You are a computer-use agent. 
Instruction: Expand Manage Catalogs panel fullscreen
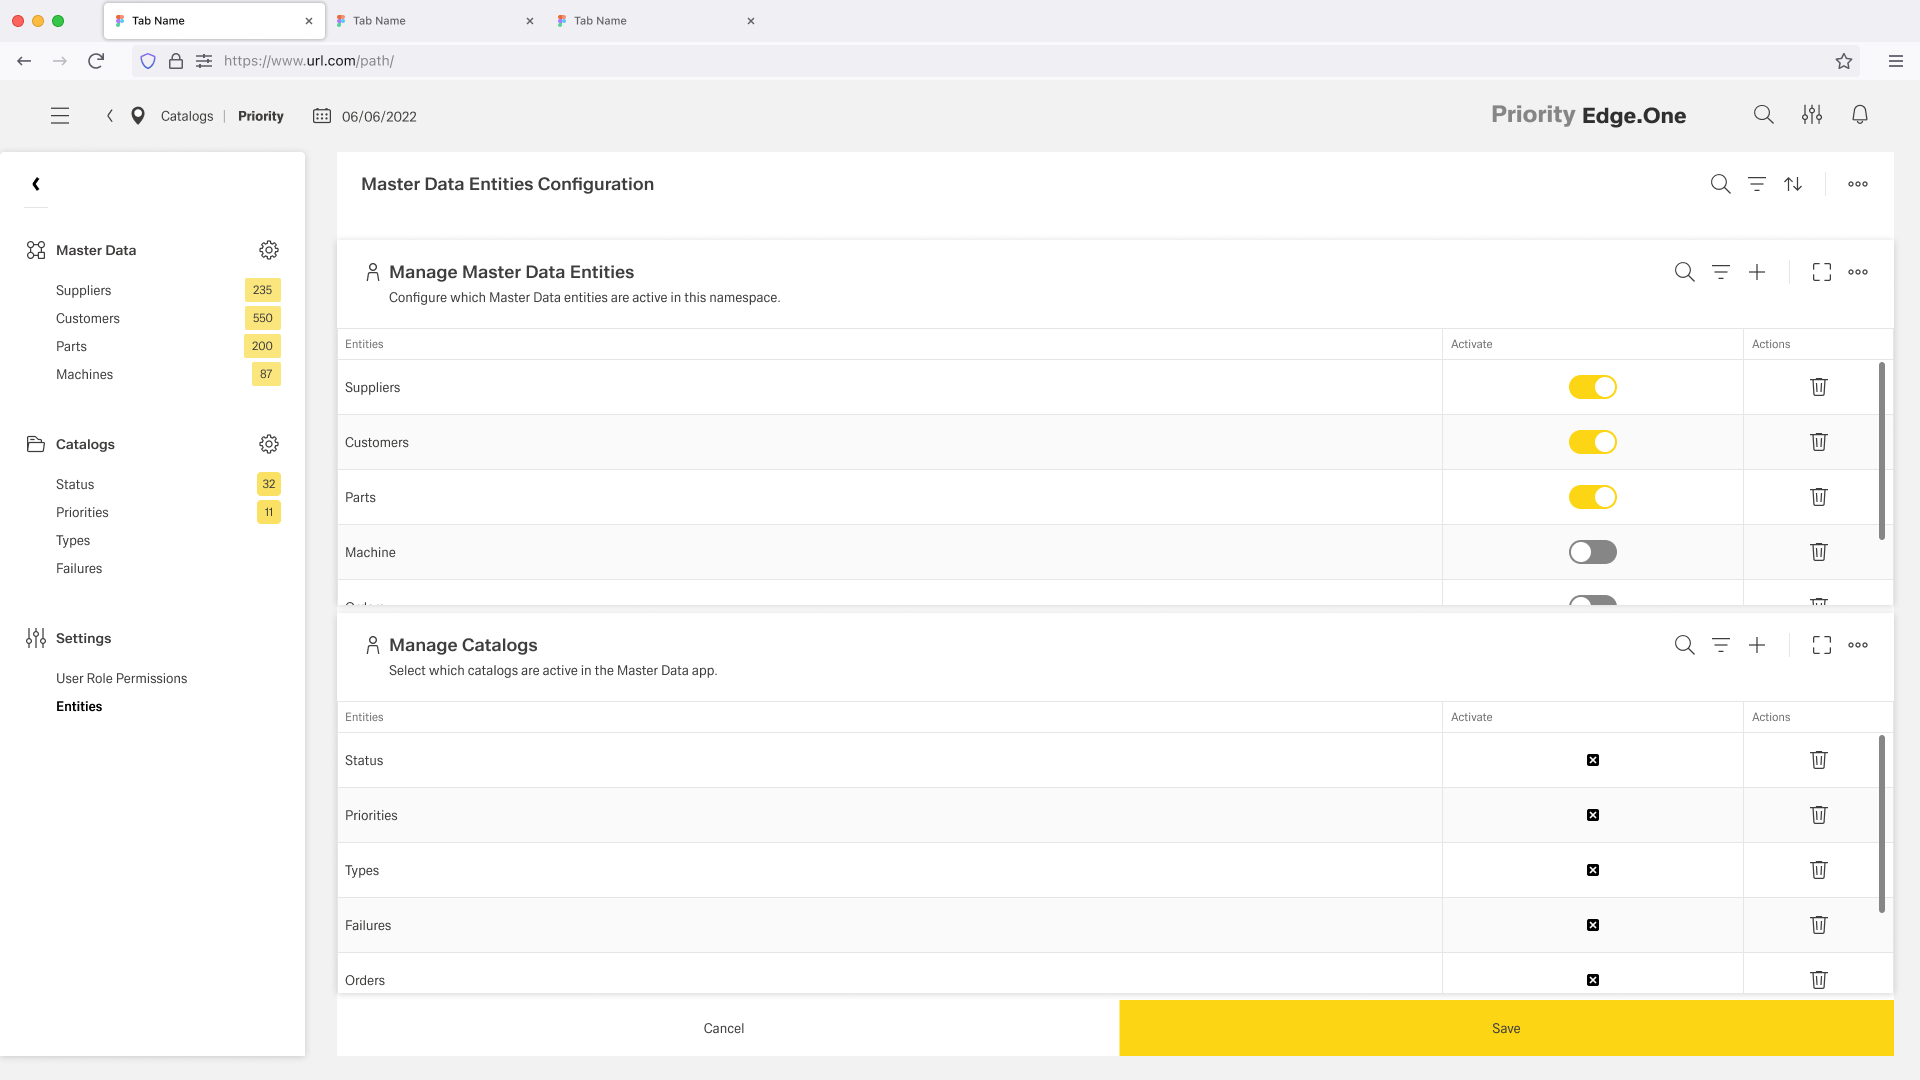pos(1822,645)
